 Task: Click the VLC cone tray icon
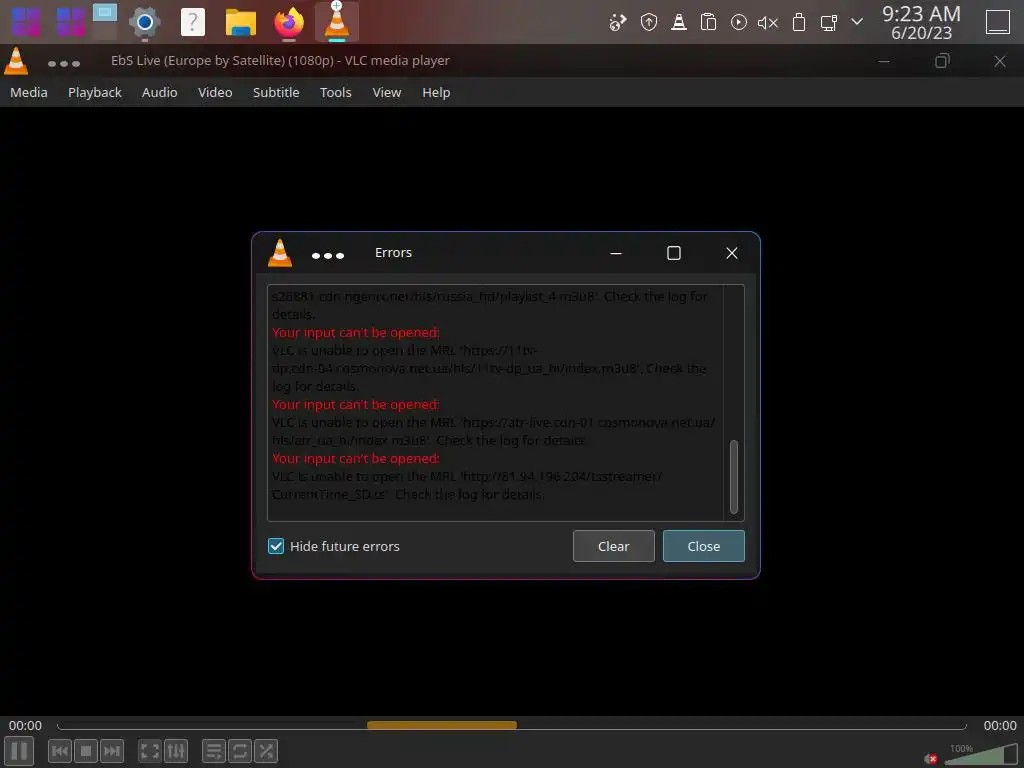tap(679, 22)
